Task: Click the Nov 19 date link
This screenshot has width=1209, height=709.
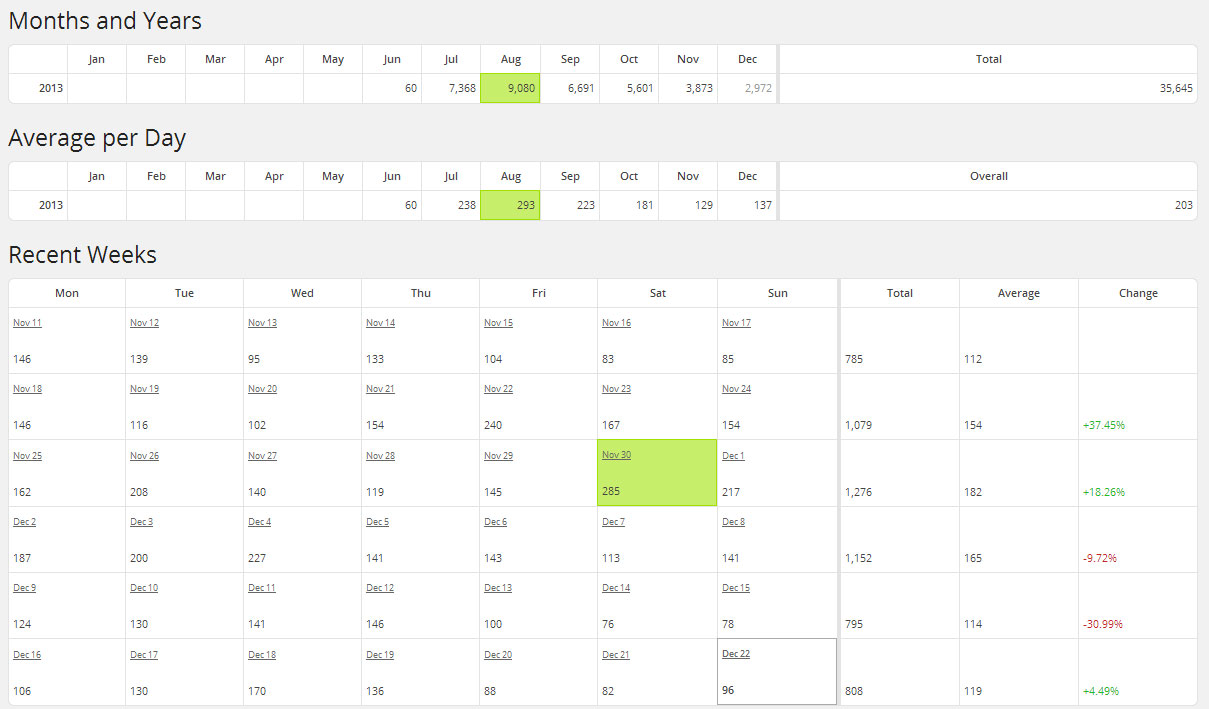Action: [144, 389]
